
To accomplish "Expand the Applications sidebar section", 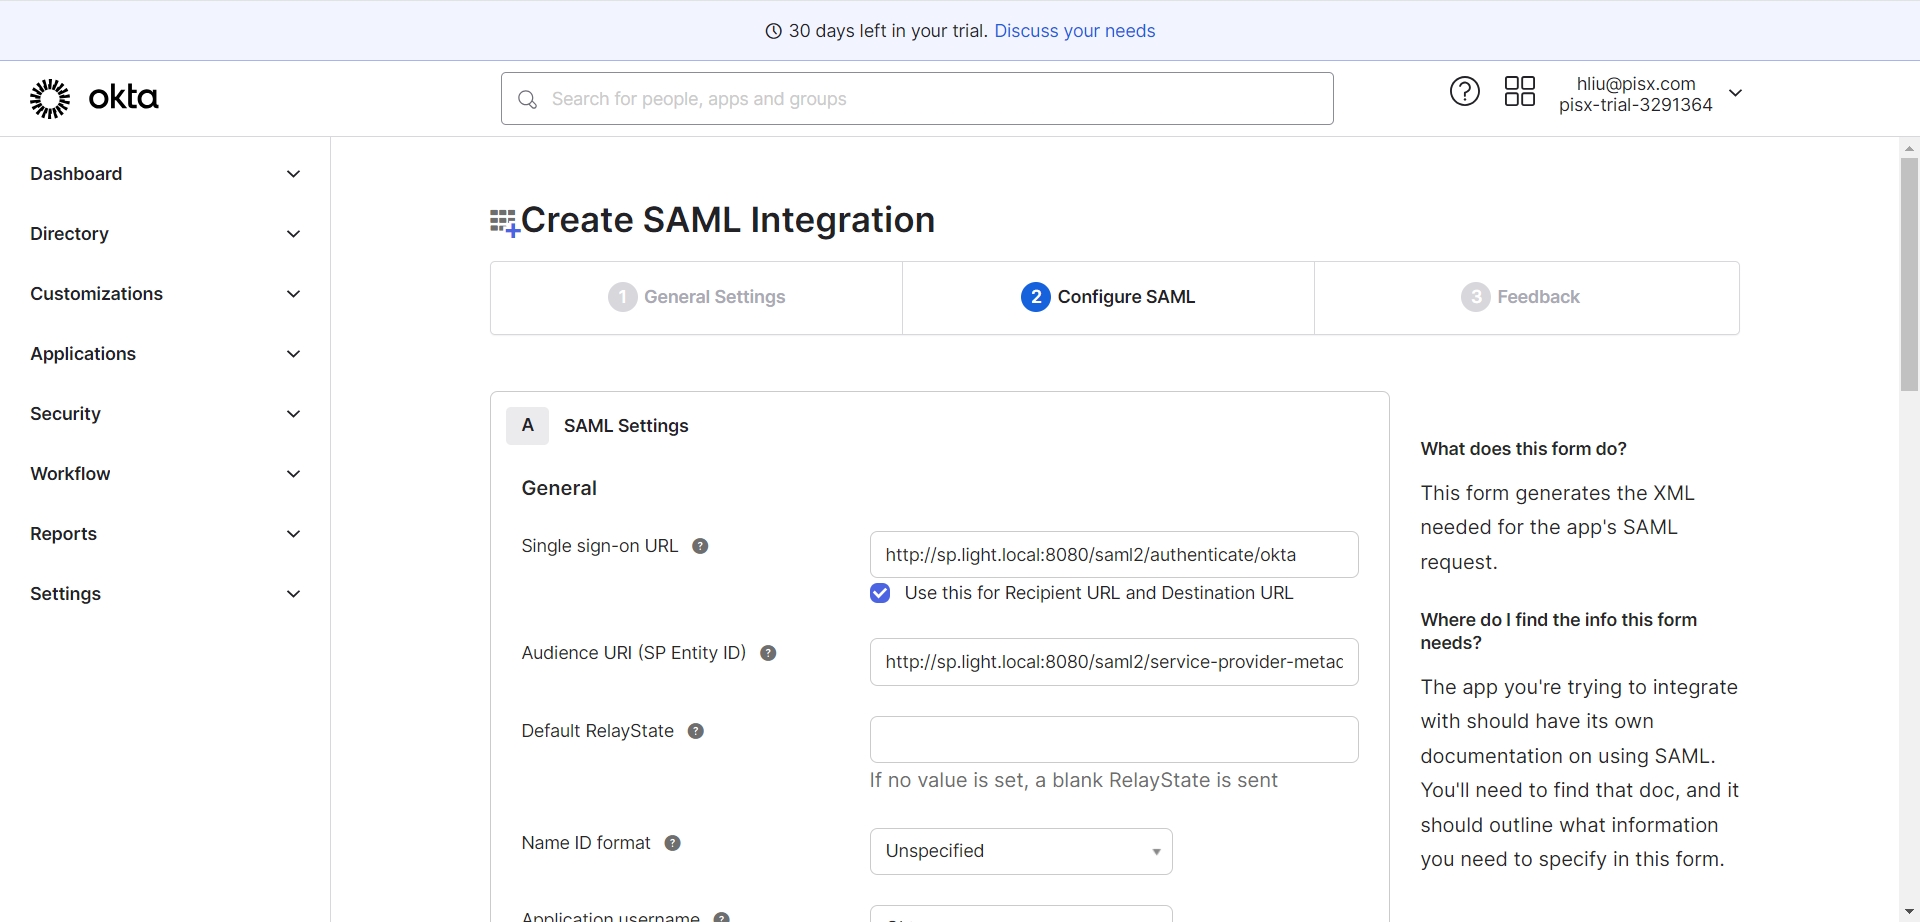I will [x=165, y=354].
